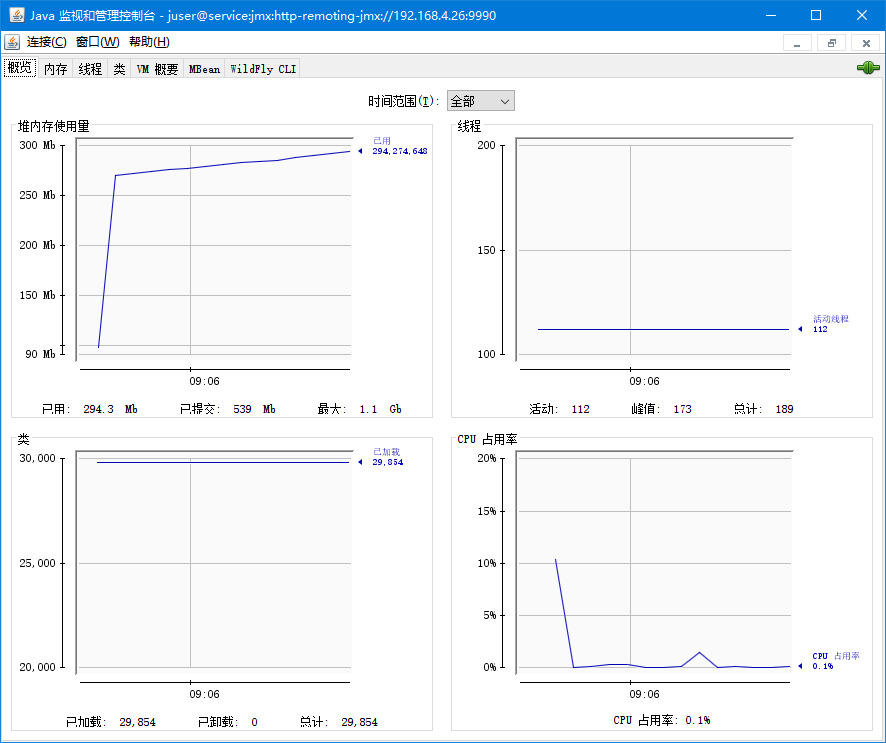Click inside the 线程 chart
The height and width of the screenshot is (743, 886).
654,249
